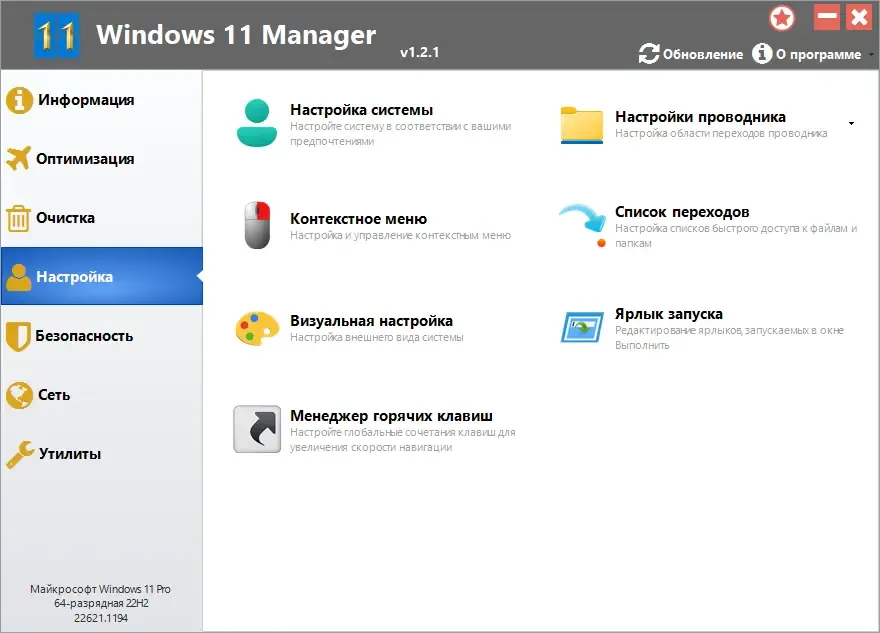The width and height of the screenshot is (880, 633).
Task: Open the Менеджер горячих клавиш title link
Action: tap(391, 416)
